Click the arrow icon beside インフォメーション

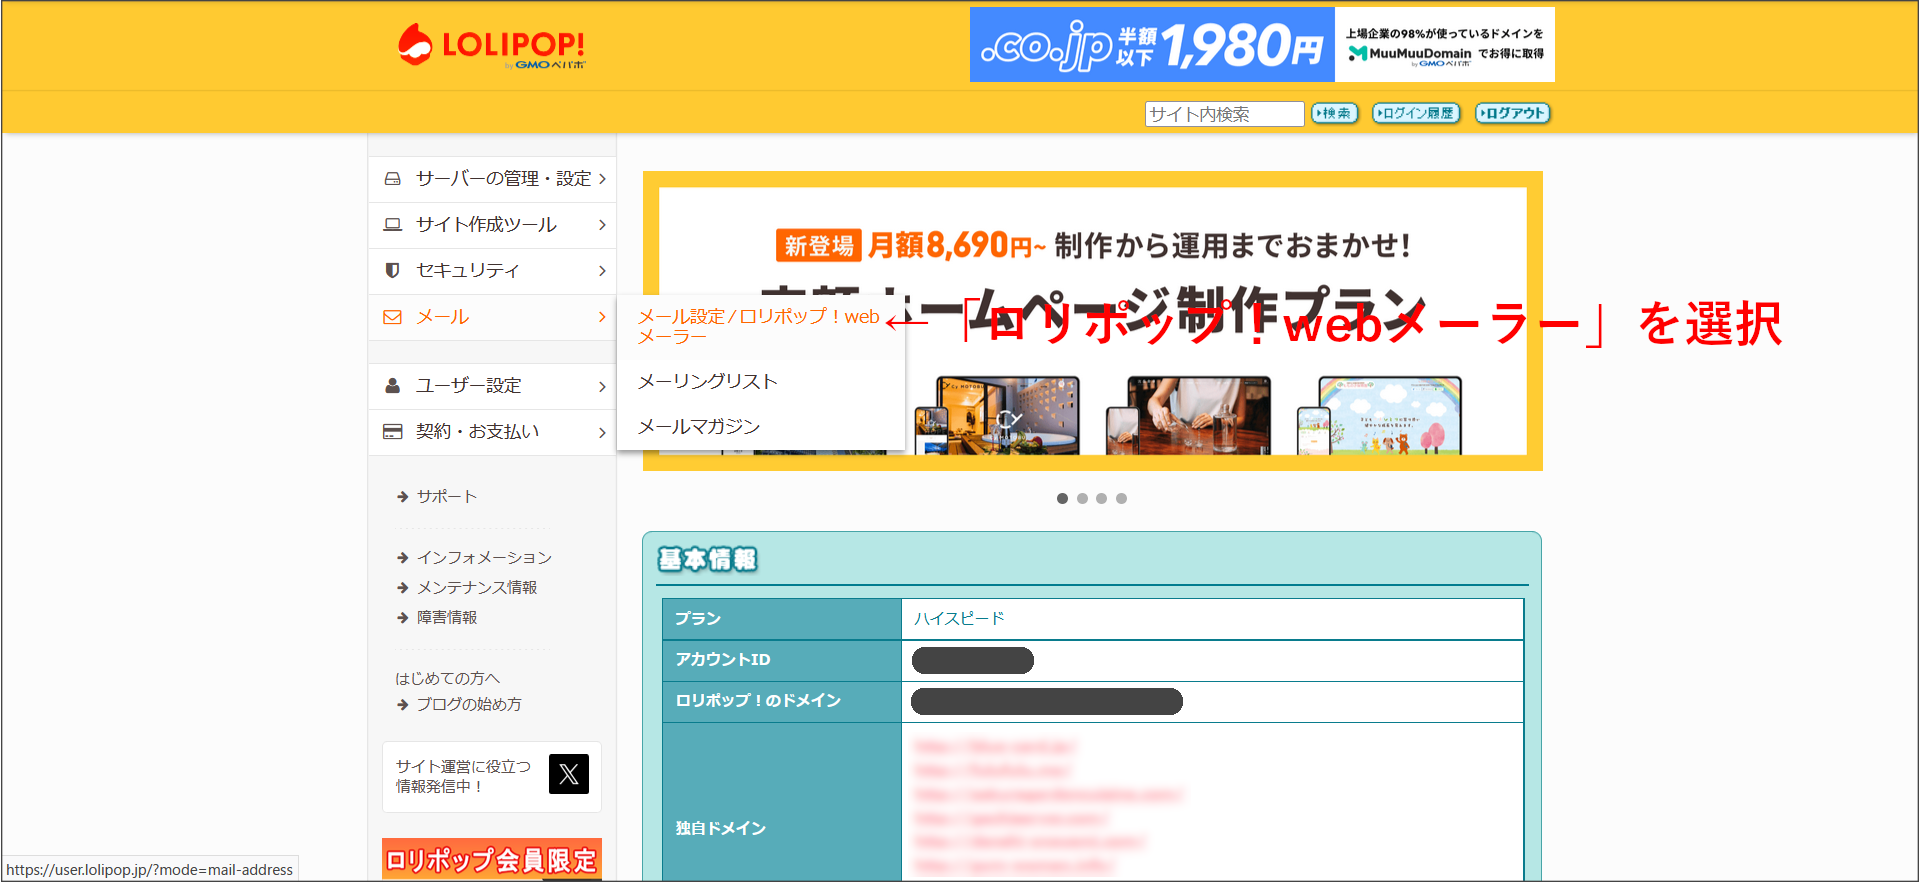403,558
